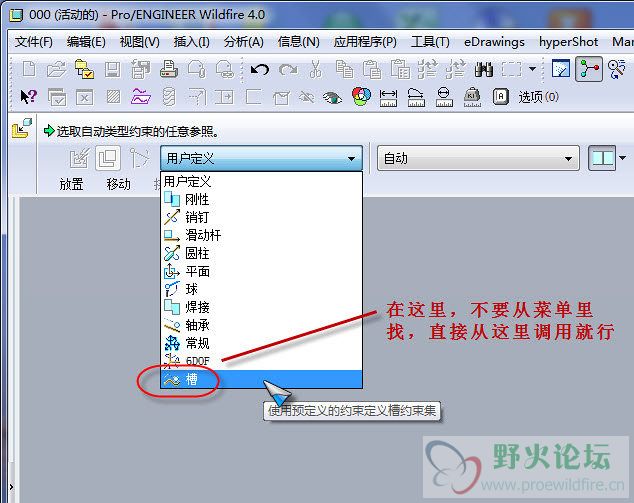Image resolution: width=634 pixels, height=503 pixels.
Task: Click the Cut scissors icon
Action: tap(315, 69)
